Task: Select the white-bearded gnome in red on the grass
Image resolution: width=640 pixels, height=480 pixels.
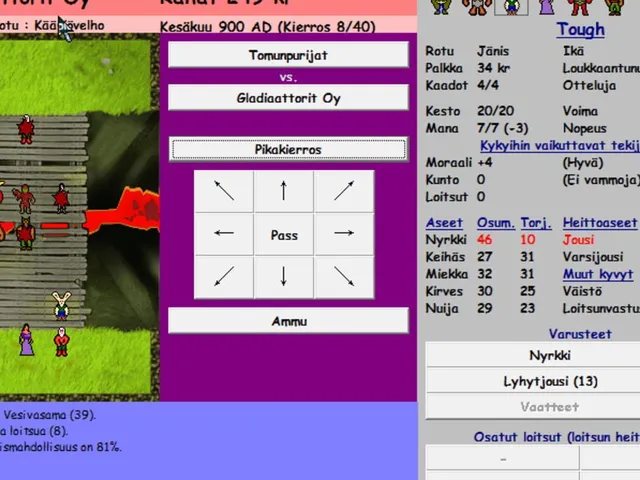Action: [x=61, y=341]
